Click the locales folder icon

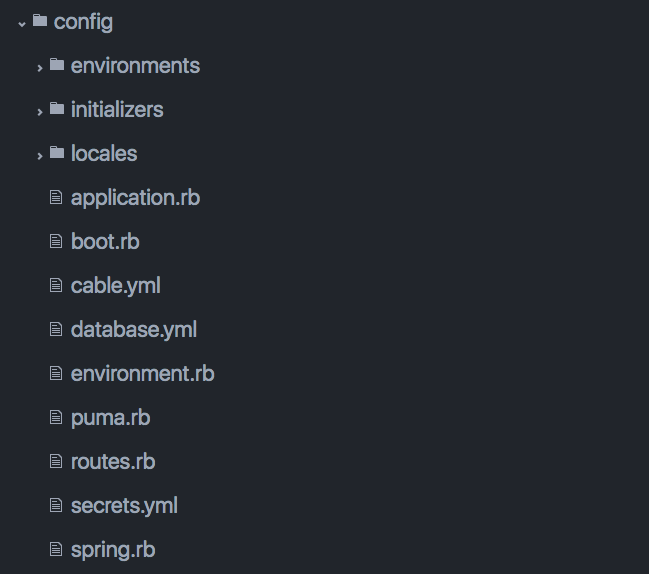pos(57,152)
